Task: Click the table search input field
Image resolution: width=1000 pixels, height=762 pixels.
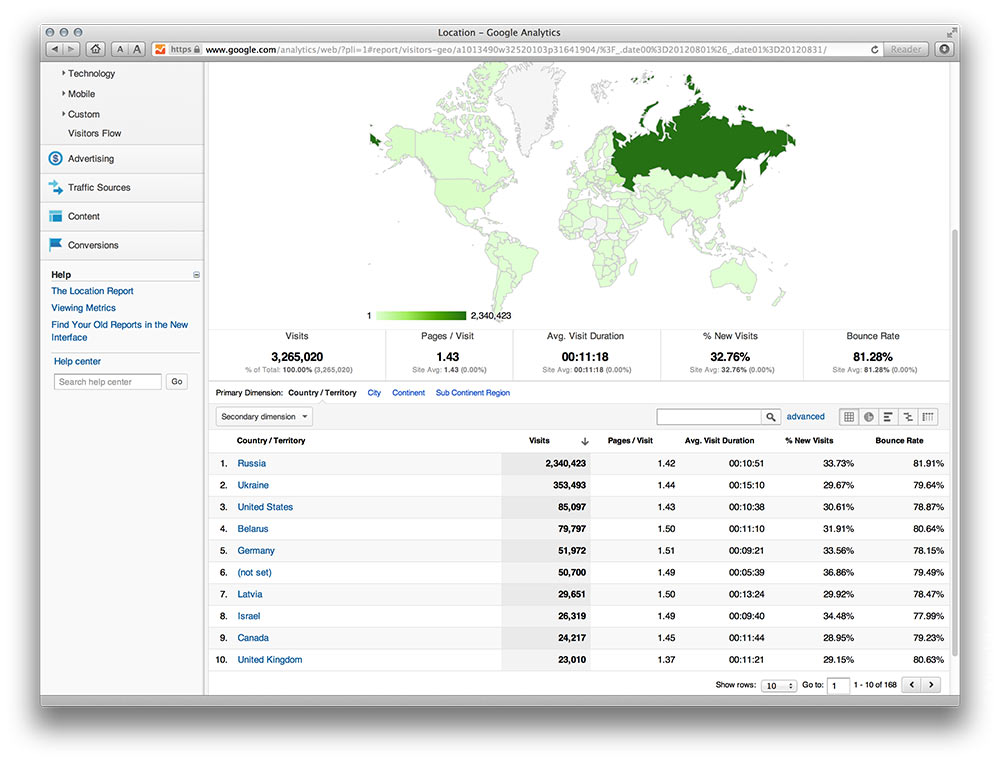Action: 709,416
